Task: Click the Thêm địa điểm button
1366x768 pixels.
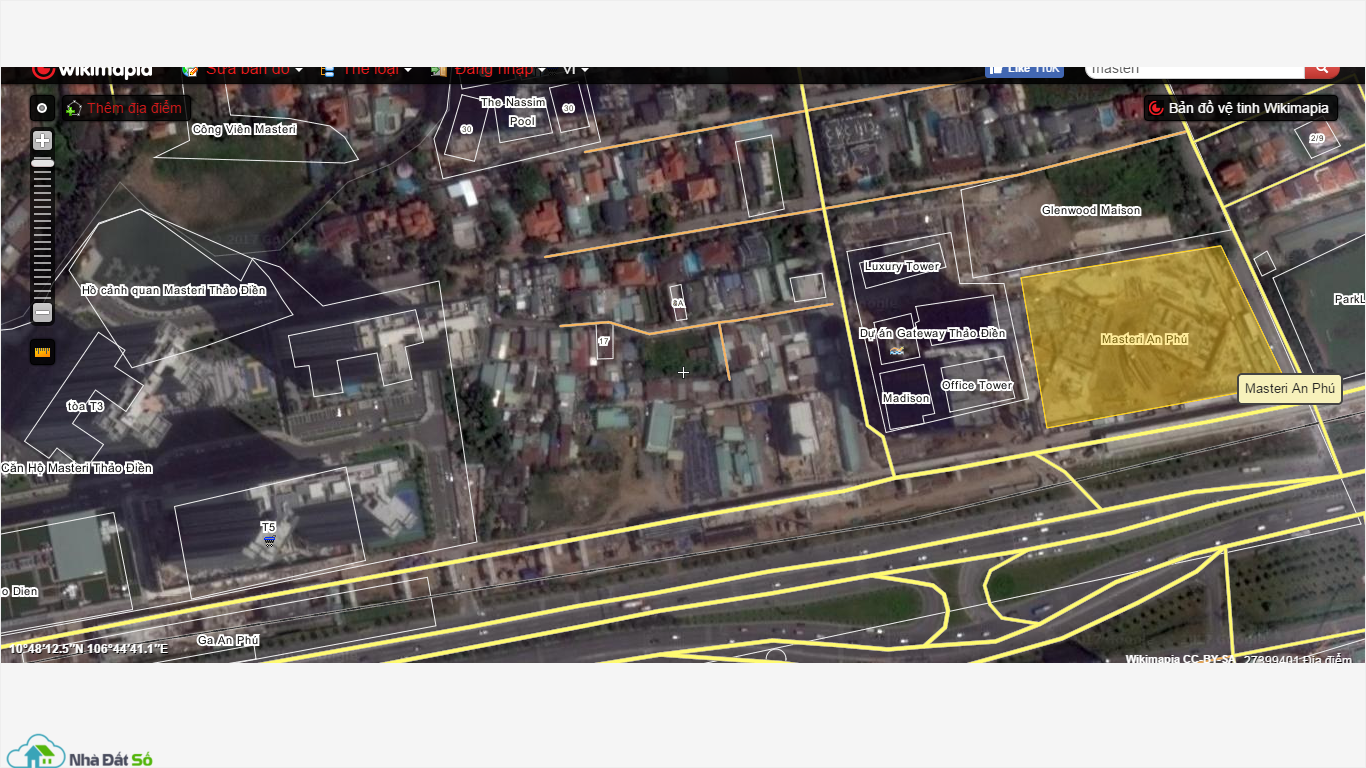Action: coord(125,108)
